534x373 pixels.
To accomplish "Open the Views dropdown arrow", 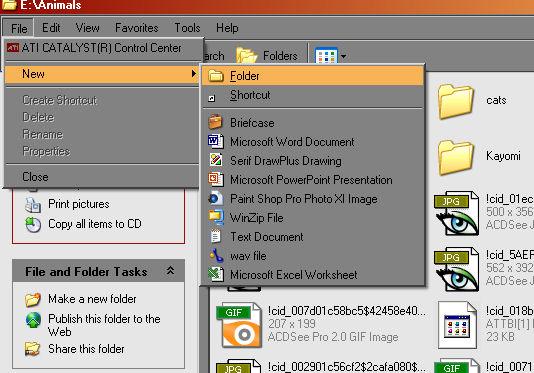I will coord(343,56).
